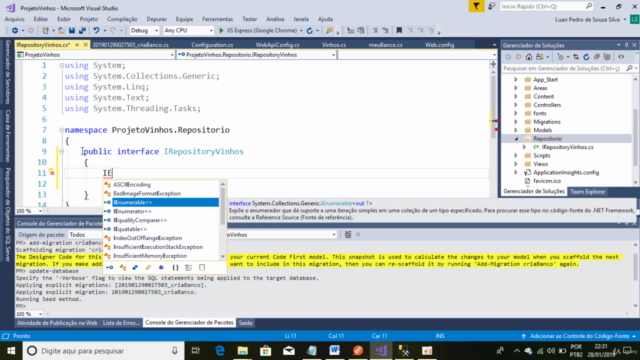Viewport: 640px width, 360px height.
Task: Collapse the interface block at line 9
Action: (62, 151)
